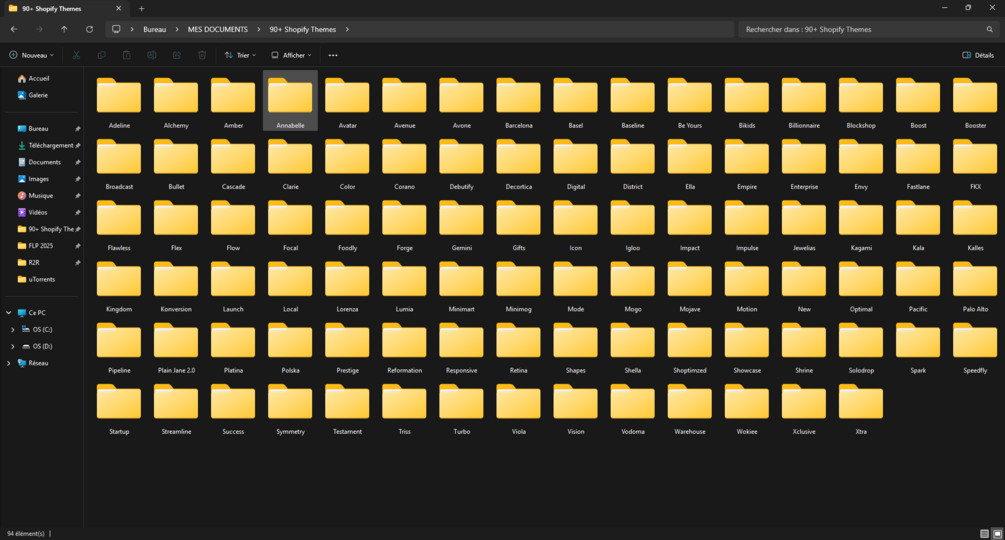
Task: Select the Shoptimized folder
Action: [x=690, y=348]
